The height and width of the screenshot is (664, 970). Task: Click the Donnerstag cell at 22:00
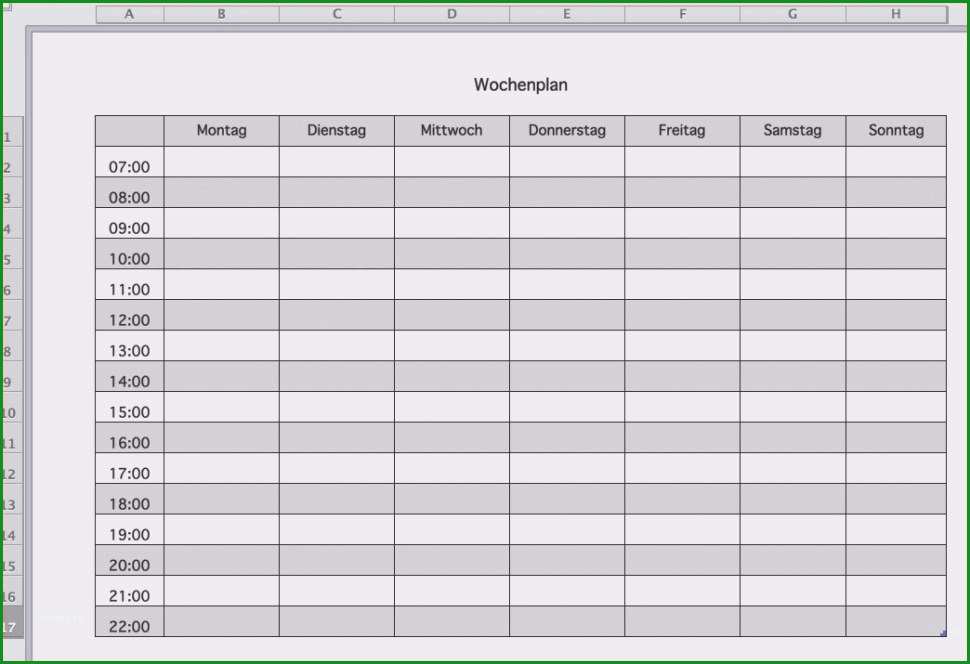click(567, 621)
